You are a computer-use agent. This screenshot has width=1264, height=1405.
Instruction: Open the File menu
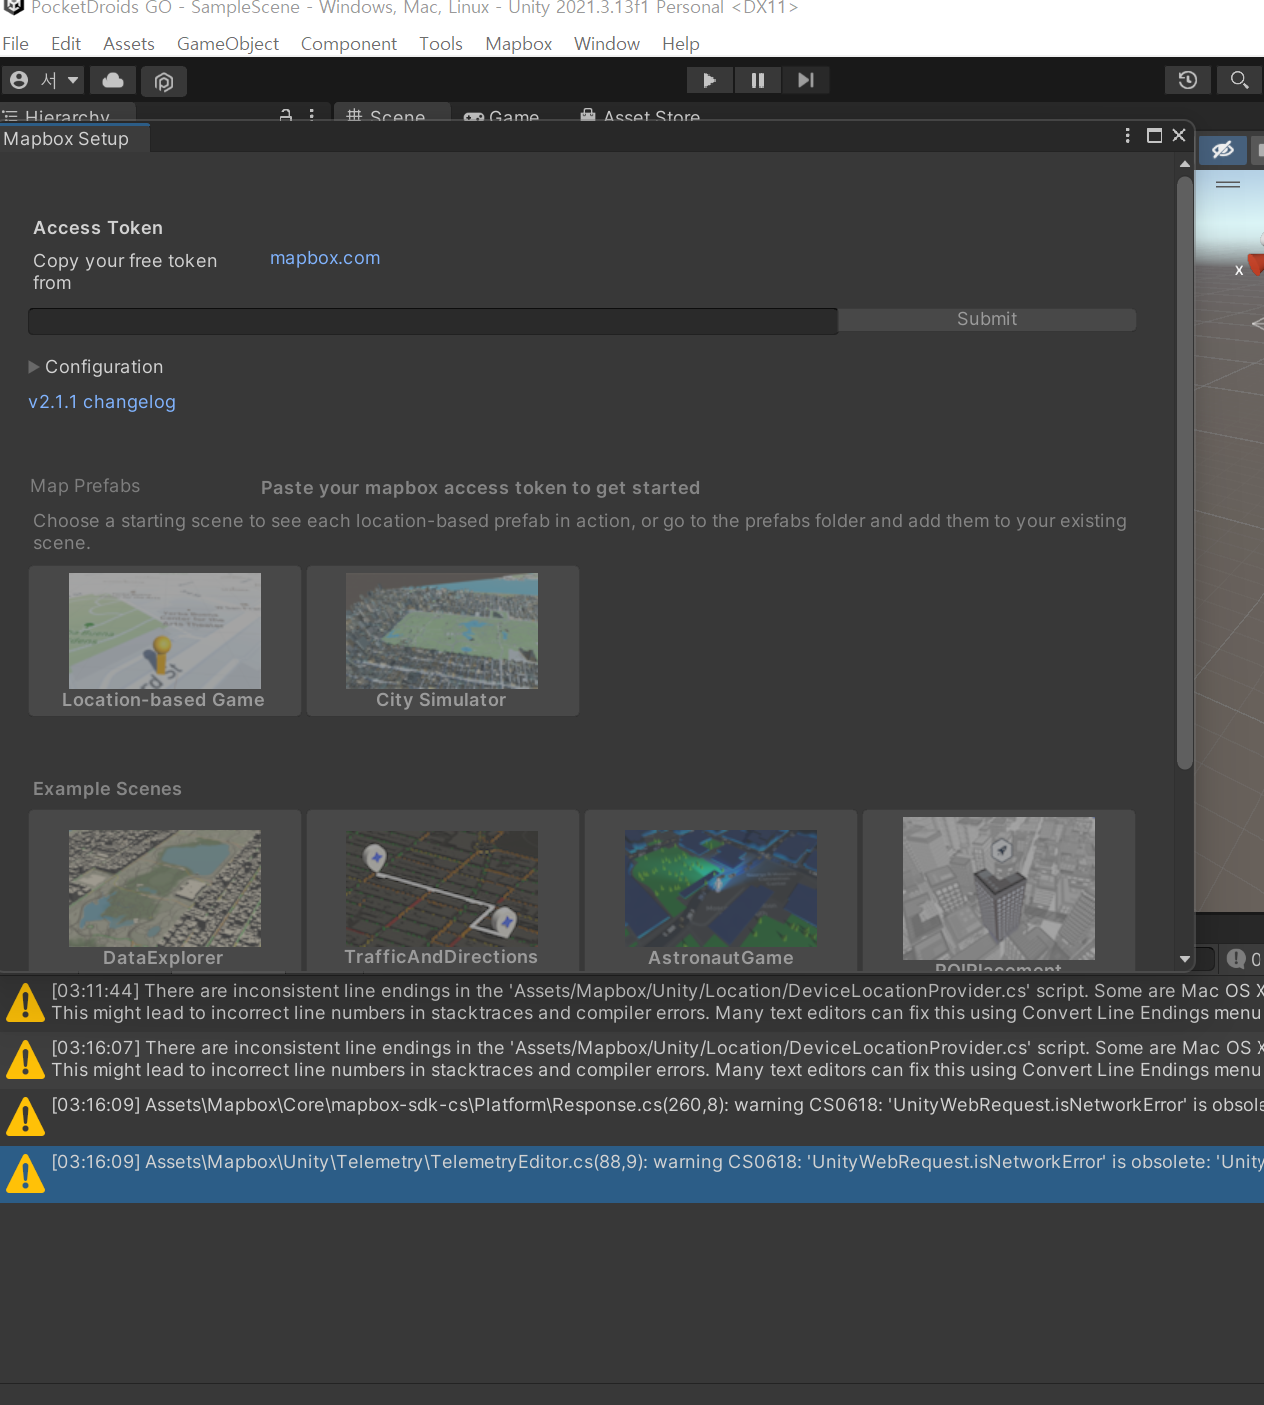[x=15, y=44]
